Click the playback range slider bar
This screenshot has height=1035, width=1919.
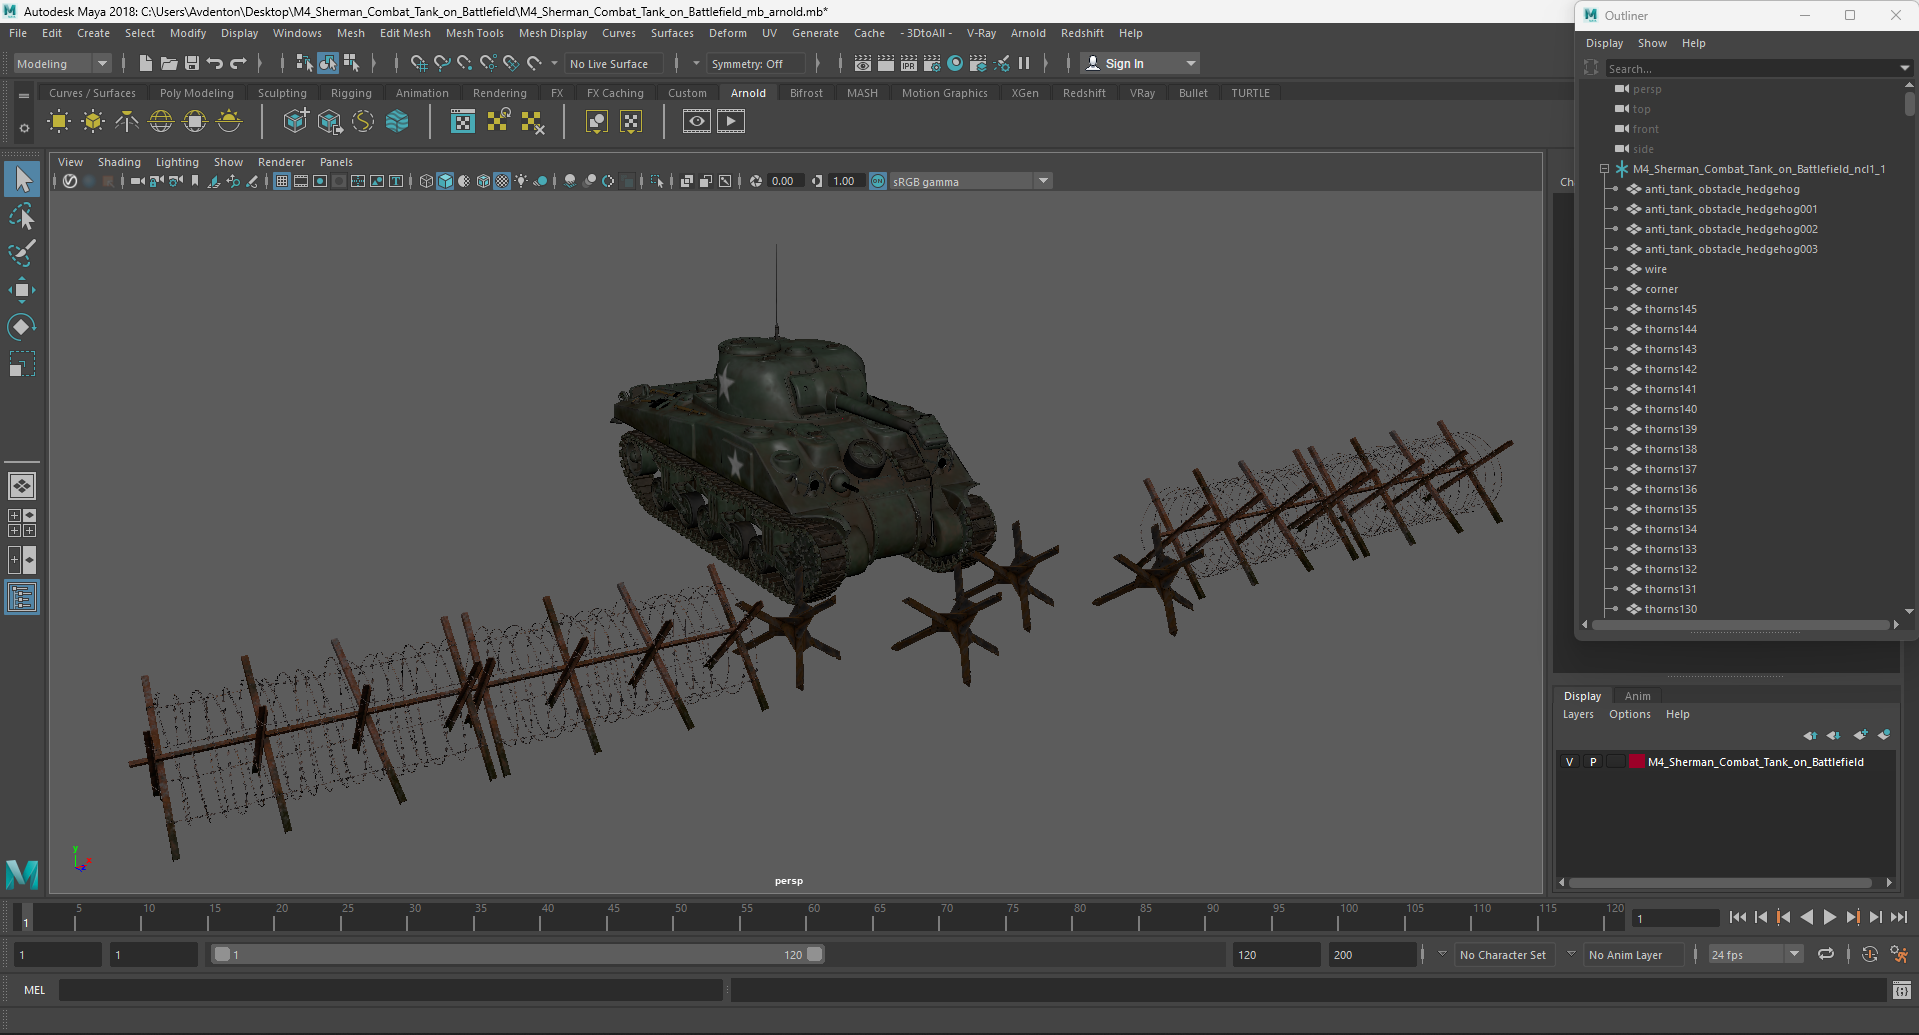point(519,954)
